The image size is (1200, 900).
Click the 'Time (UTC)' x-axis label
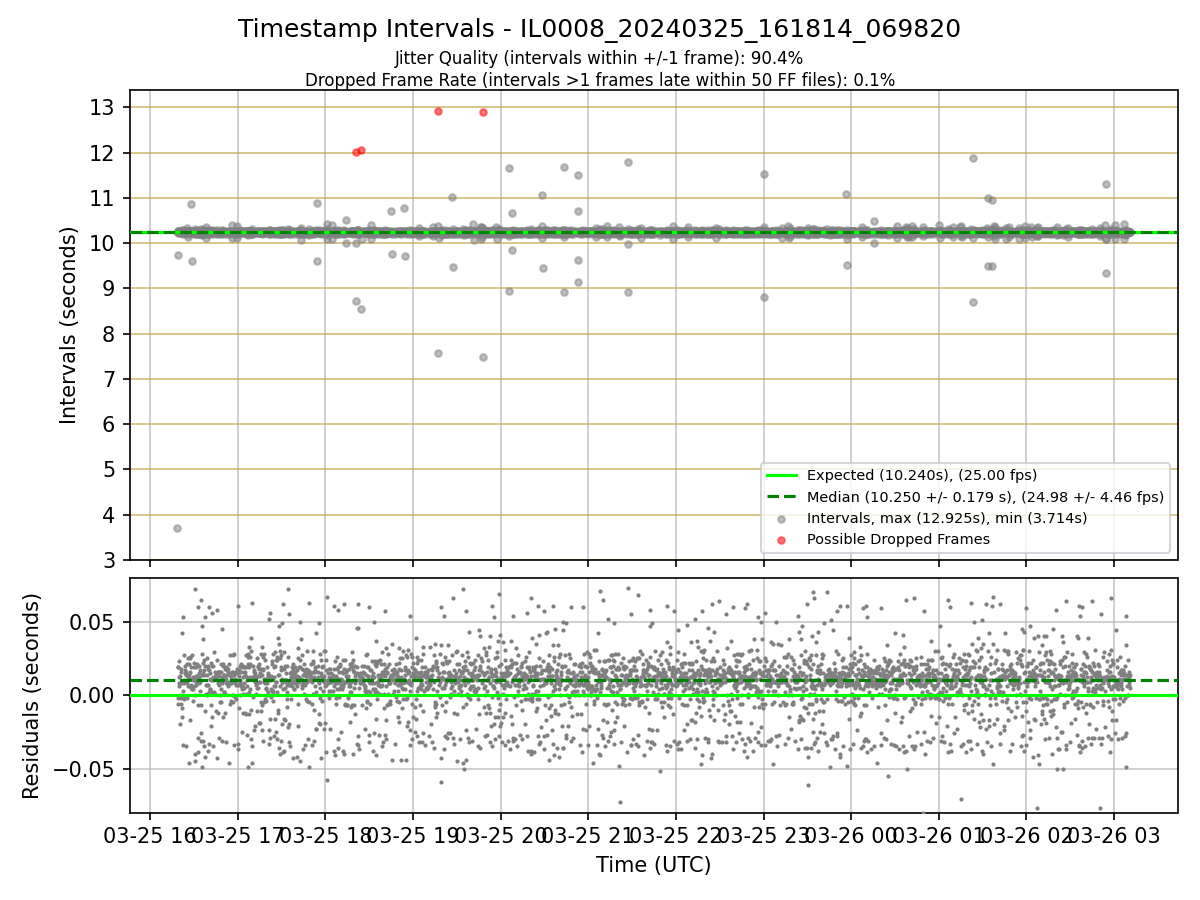click(653, 865)
